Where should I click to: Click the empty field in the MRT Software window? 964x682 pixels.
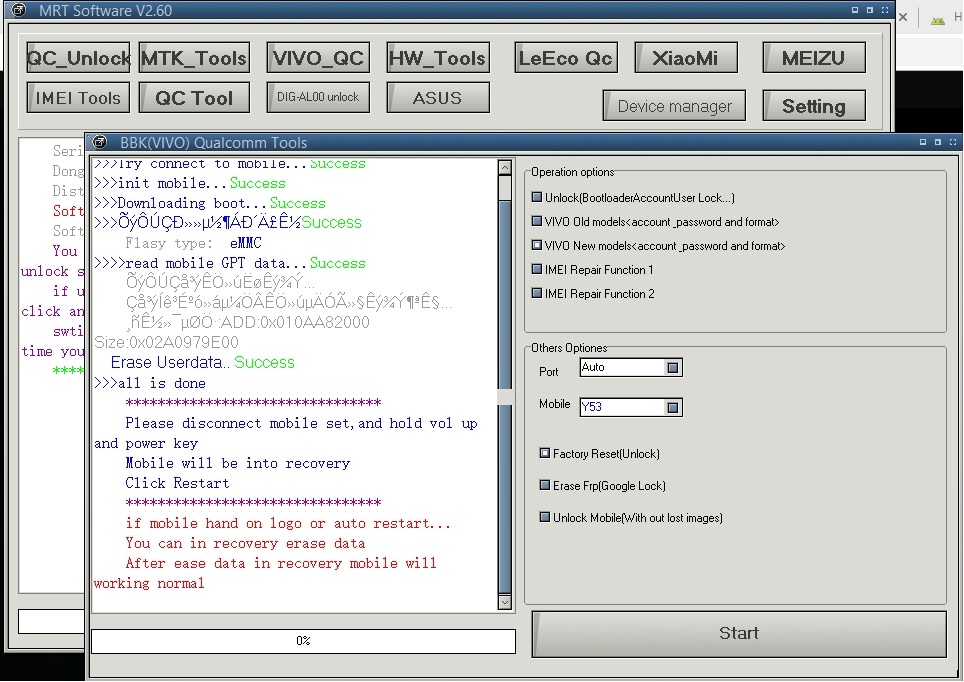52,621
